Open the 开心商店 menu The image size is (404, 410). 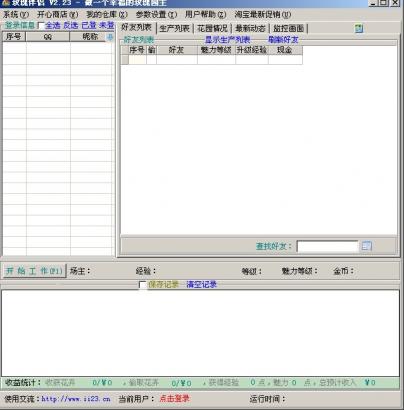[x=57, y=15]
